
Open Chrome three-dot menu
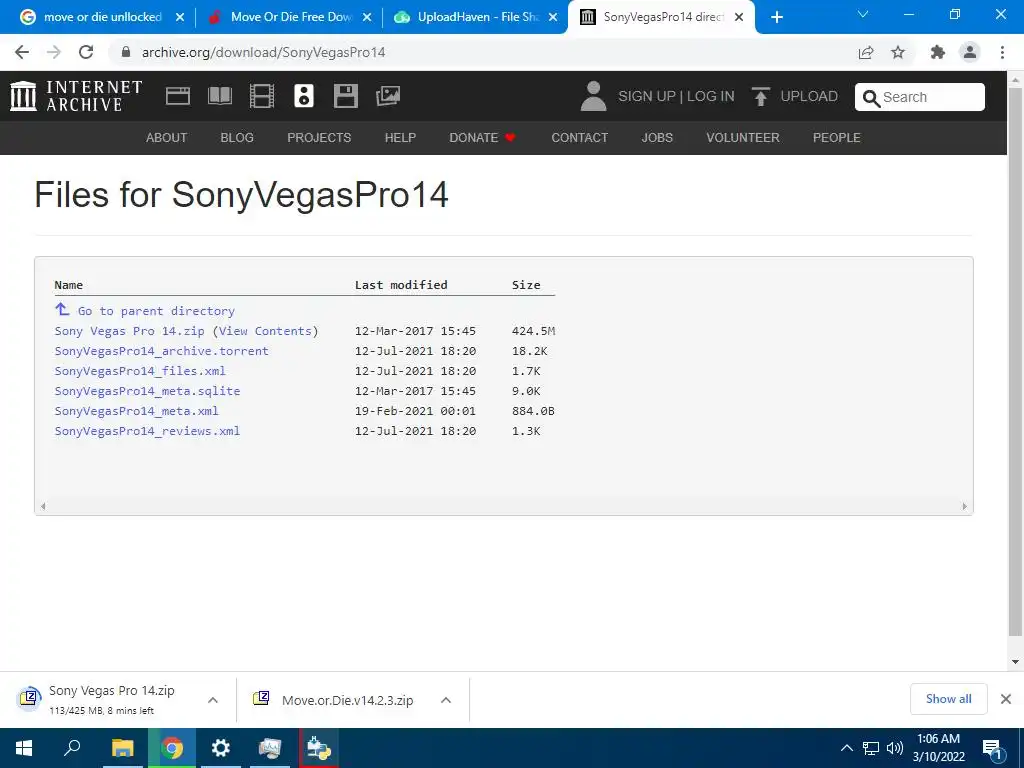pyautogui.click(x=1002, y=52)
